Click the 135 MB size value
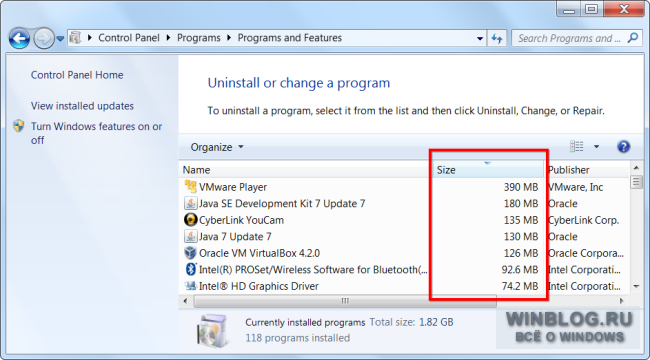The width and height of the screenshot is (650, 360). (521, 220)
